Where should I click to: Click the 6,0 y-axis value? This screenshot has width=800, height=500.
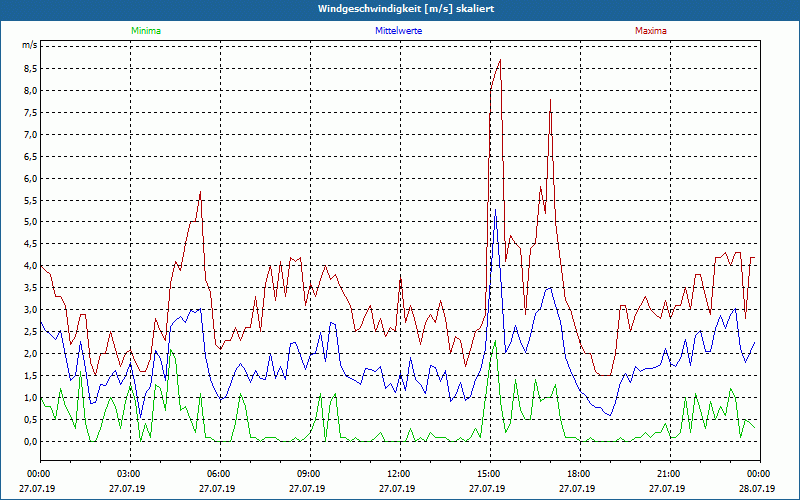pos(30,179)
